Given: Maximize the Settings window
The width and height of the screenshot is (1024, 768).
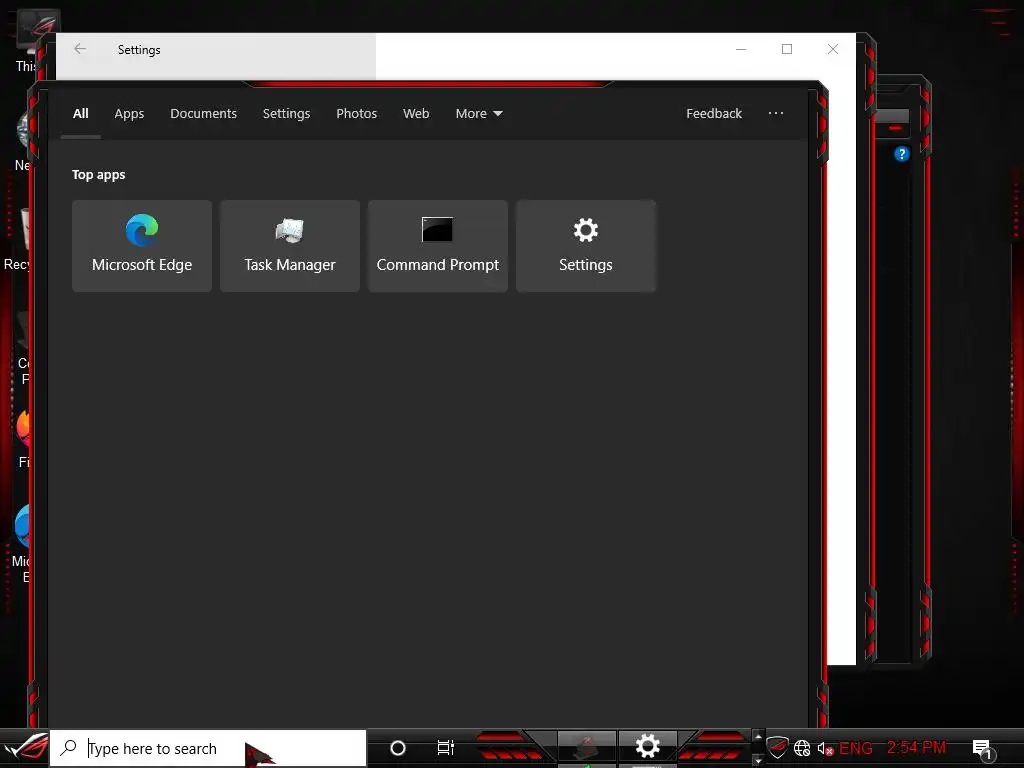Looking at the screenshot, I should [x=787, y=49].
